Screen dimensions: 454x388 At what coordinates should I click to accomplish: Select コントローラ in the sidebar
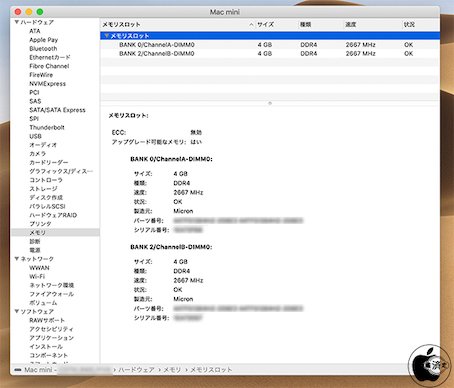pyautogui.click(x=46, y=180)
